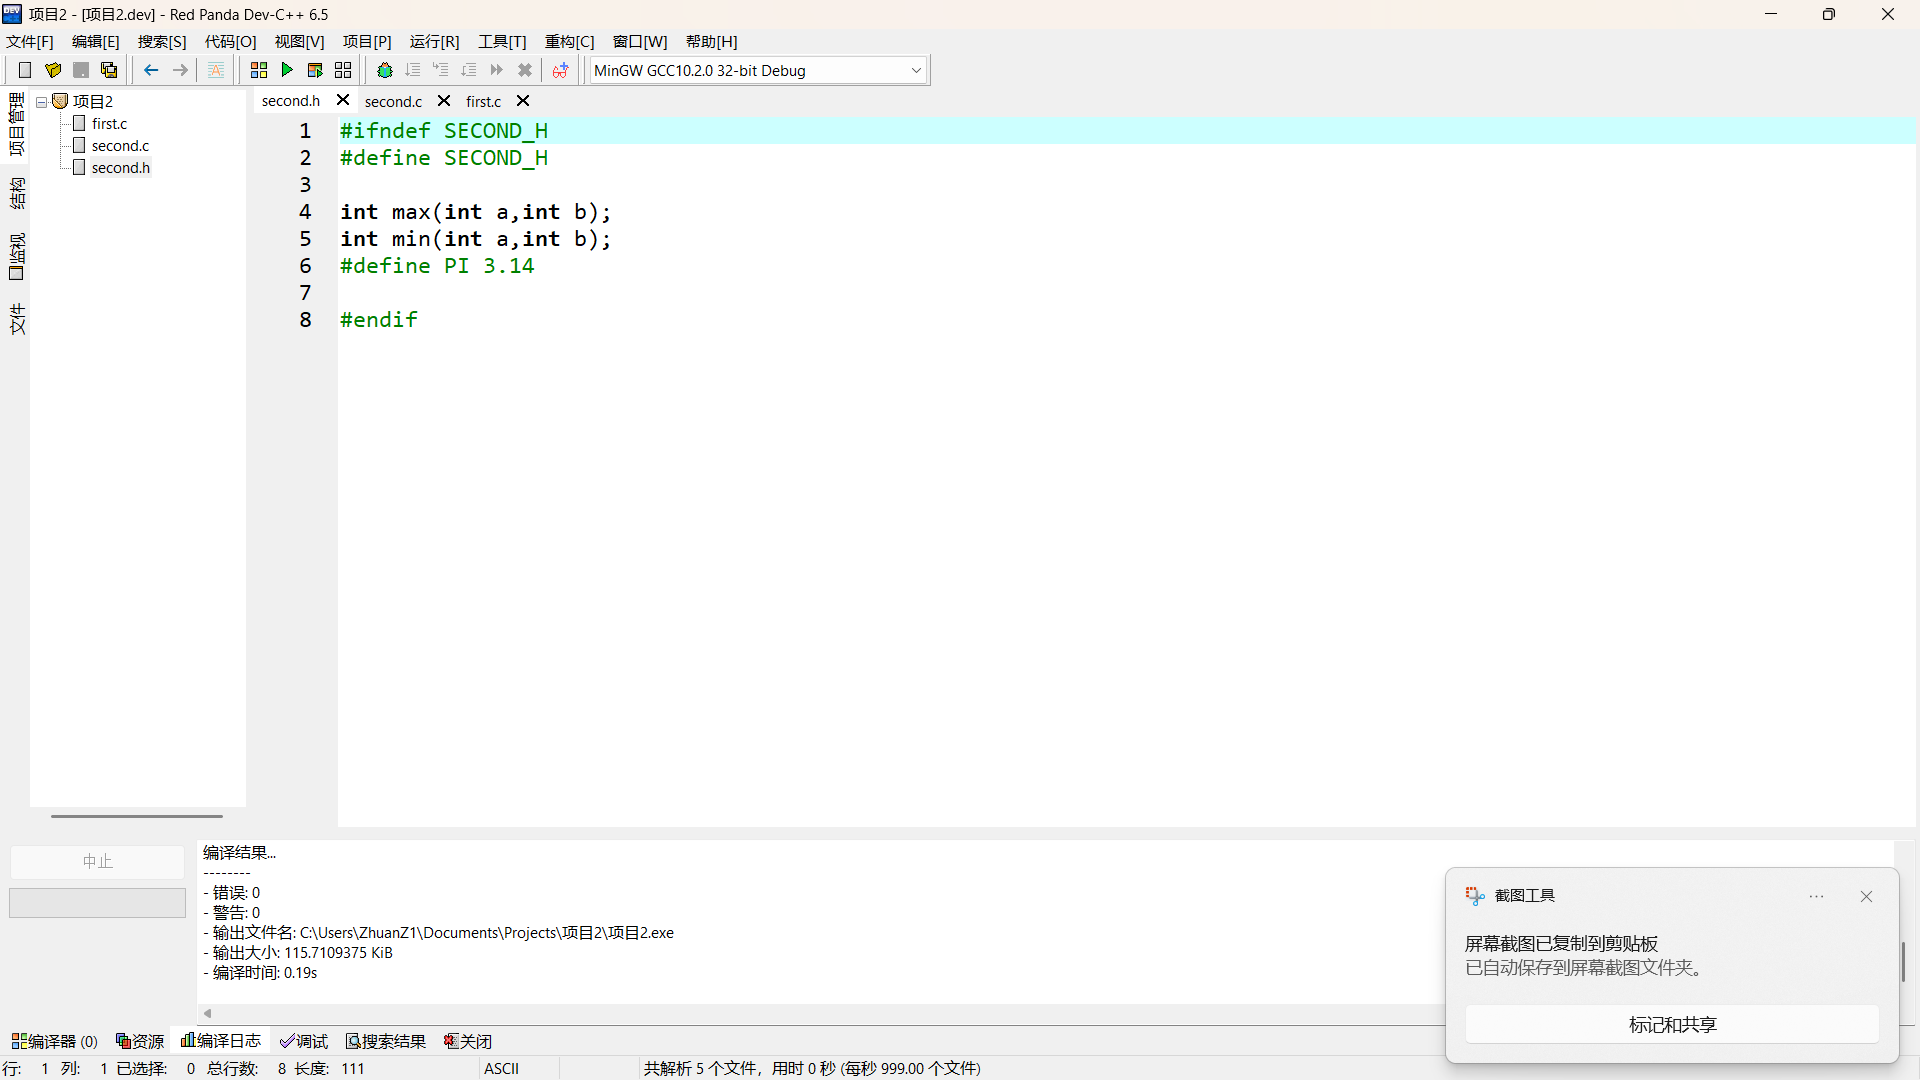The height and width of the screenshot is (1080, 1920).
Task: Click the Compile and Run icon
Action: 315,70
